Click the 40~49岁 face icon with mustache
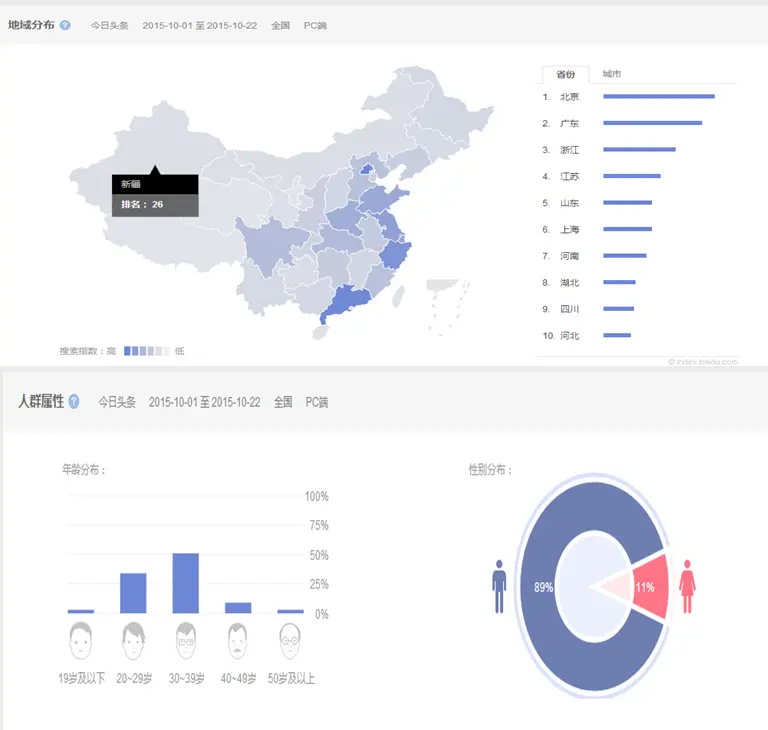The image size is (768, 730). coord(238,640)
